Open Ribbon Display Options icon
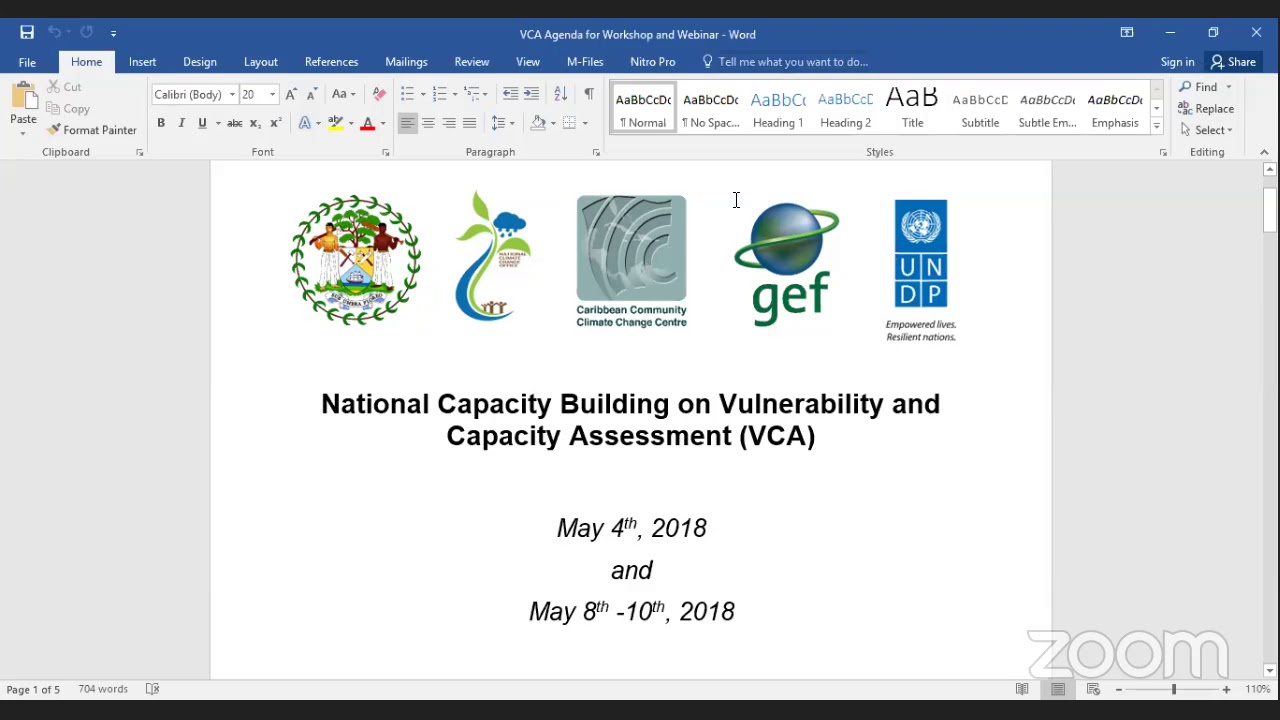Viewport: 1280px width, 720px height. tap(1127, 33)
